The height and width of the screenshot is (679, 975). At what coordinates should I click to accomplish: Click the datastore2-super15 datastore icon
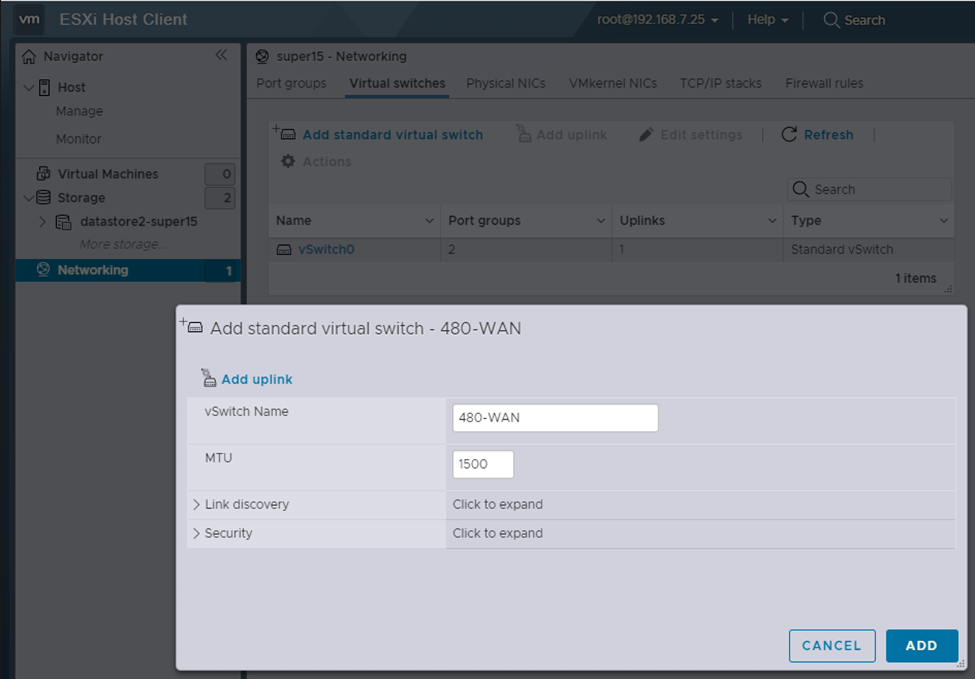[x=63, y=221]
